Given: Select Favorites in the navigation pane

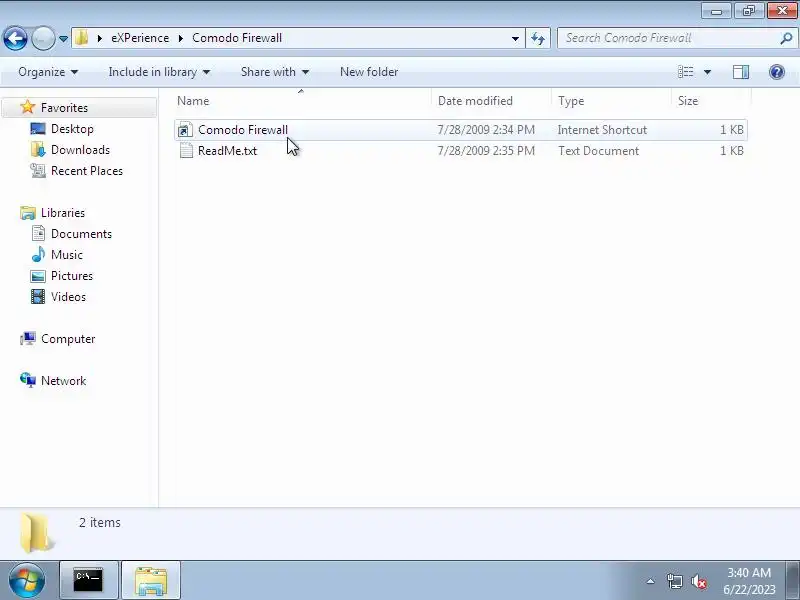Looking at the screenshot, I should pos(64,108).
